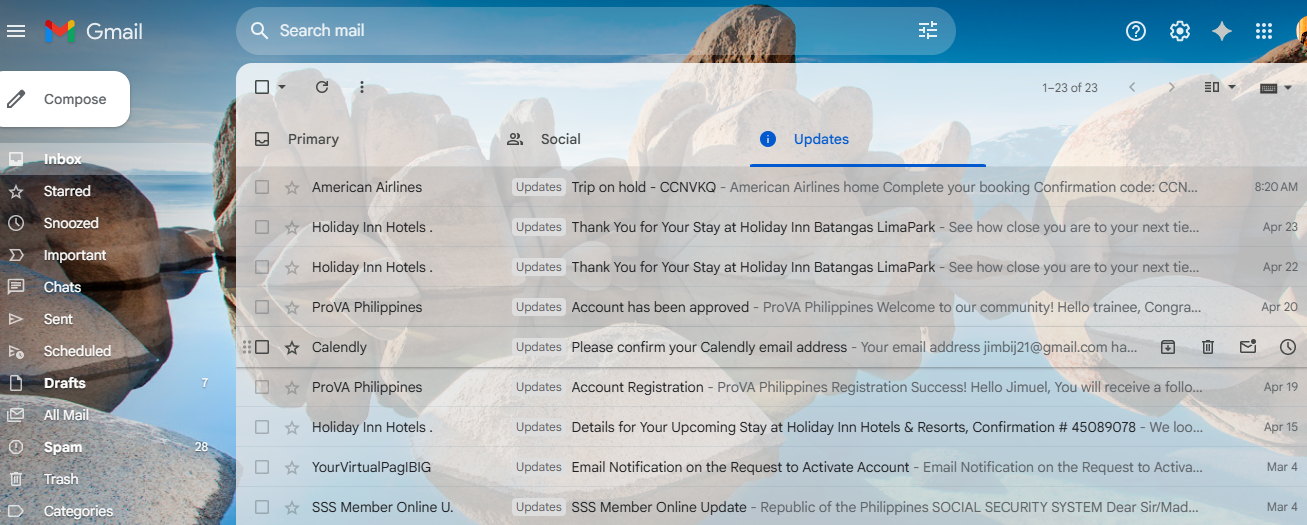Open the All Mail folder

(66, 415)
